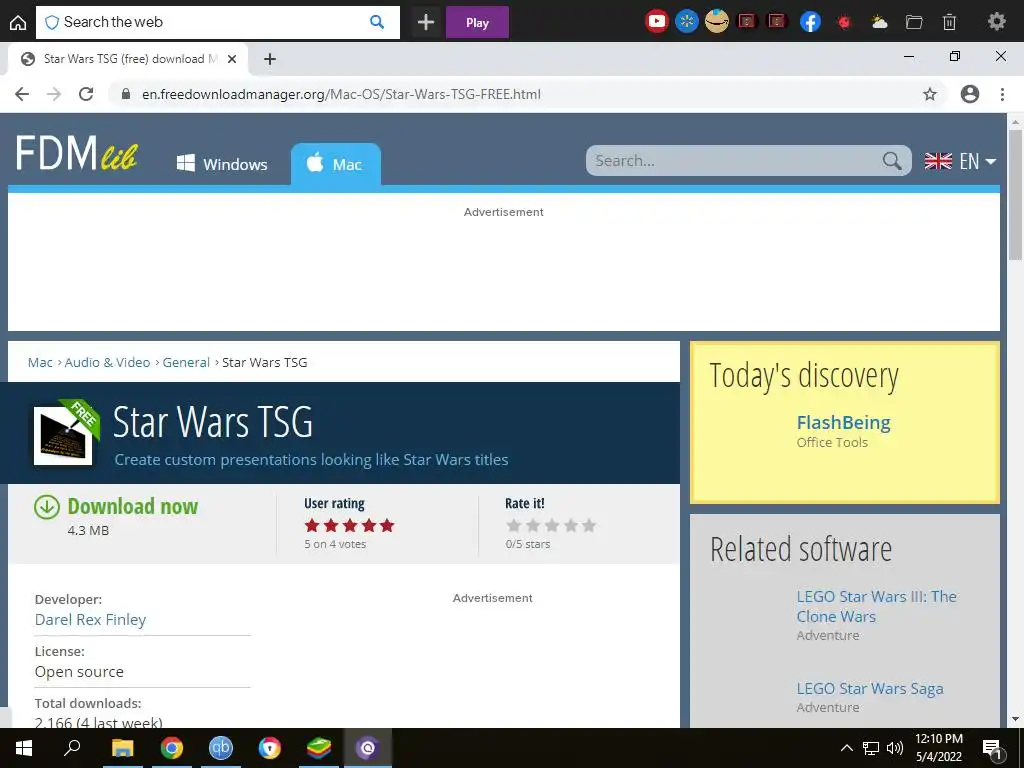Expand the EN language dropdown

pos(960,161)
